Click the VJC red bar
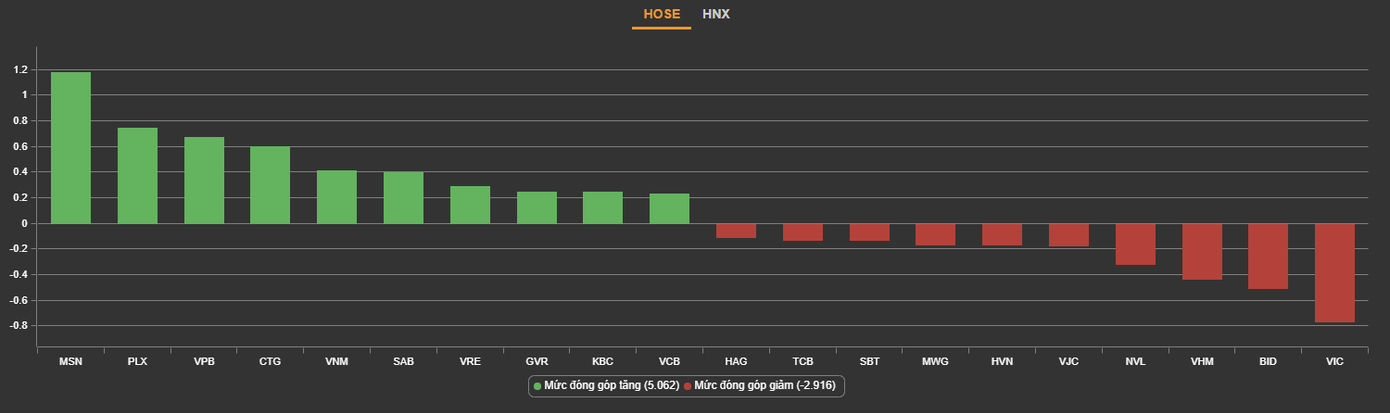This screenshot has width=1390, height=413. (x=1069, y=235)
